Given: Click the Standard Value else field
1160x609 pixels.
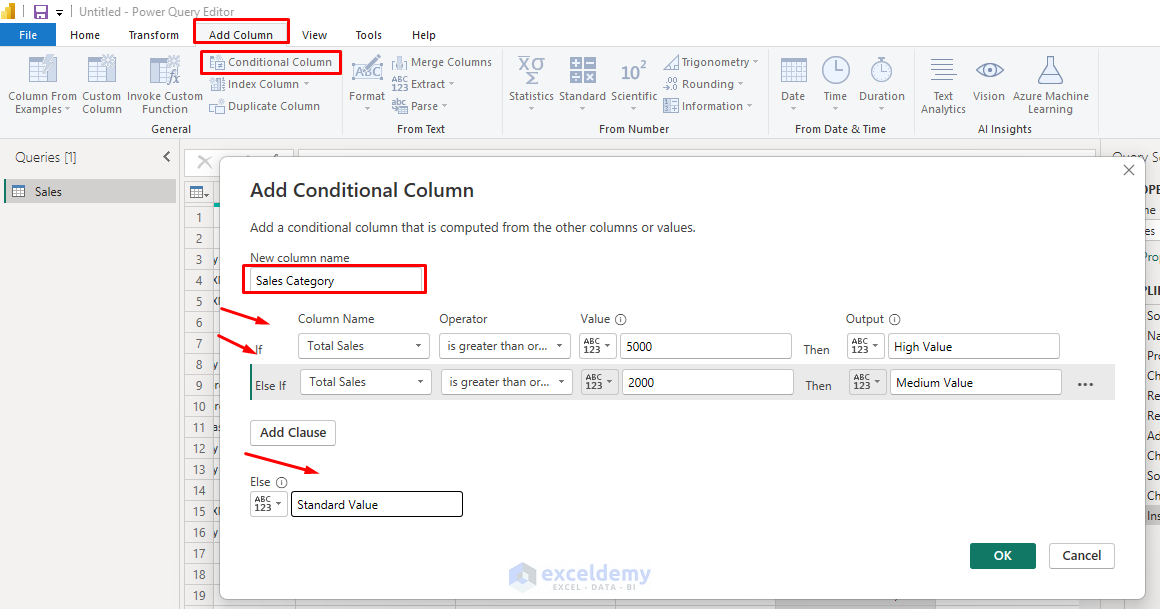Looking at the screenshot, I should click(x=377, y=504).
